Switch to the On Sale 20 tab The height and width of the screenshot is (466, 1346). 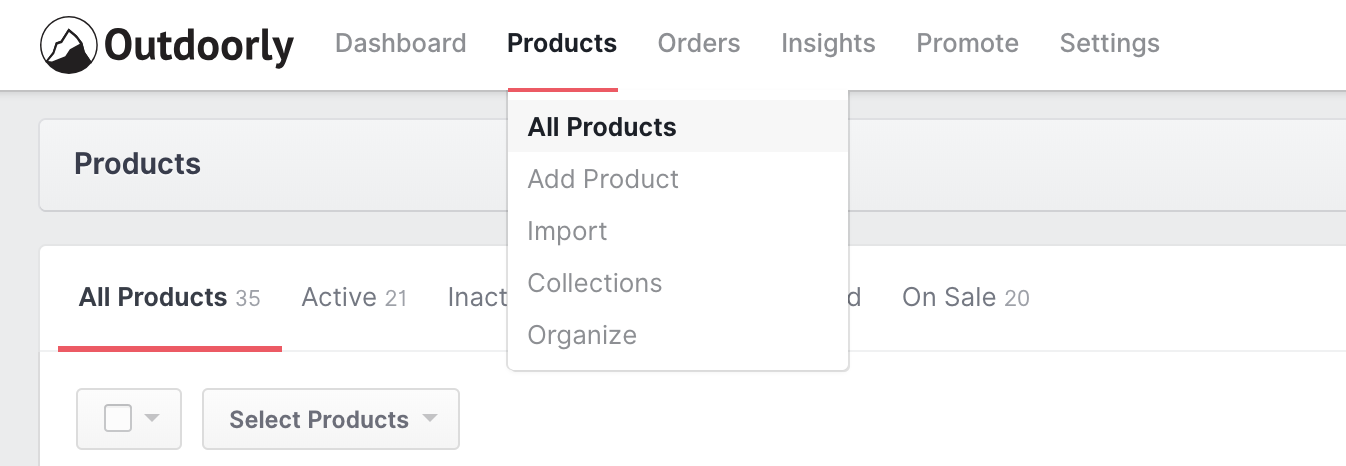(x=965, y=297)
